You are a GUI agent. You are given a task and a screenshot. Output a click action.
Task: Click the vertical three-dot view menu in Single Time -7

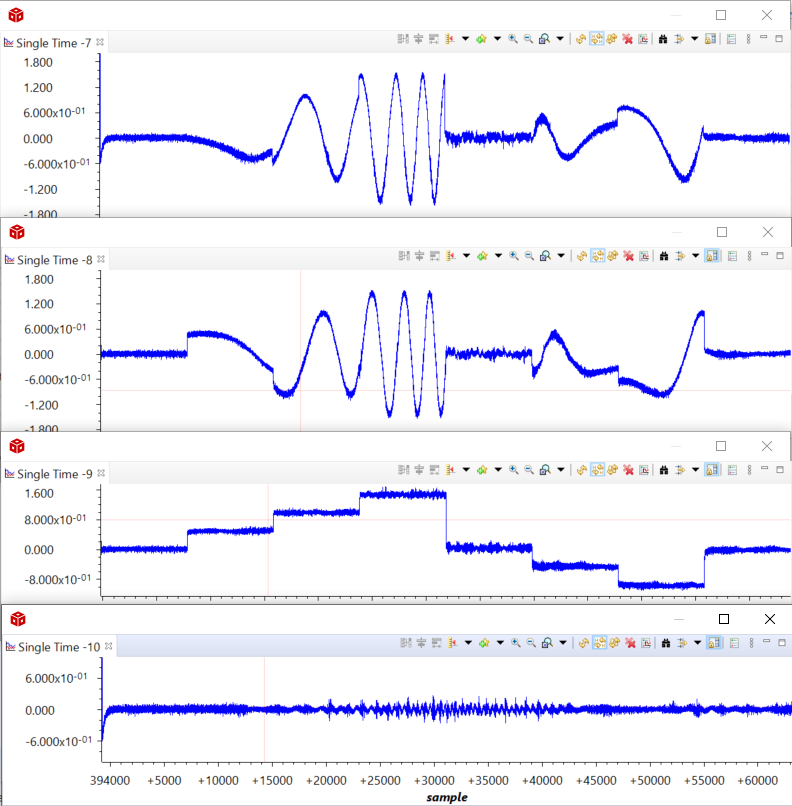[x=749, y=39]
